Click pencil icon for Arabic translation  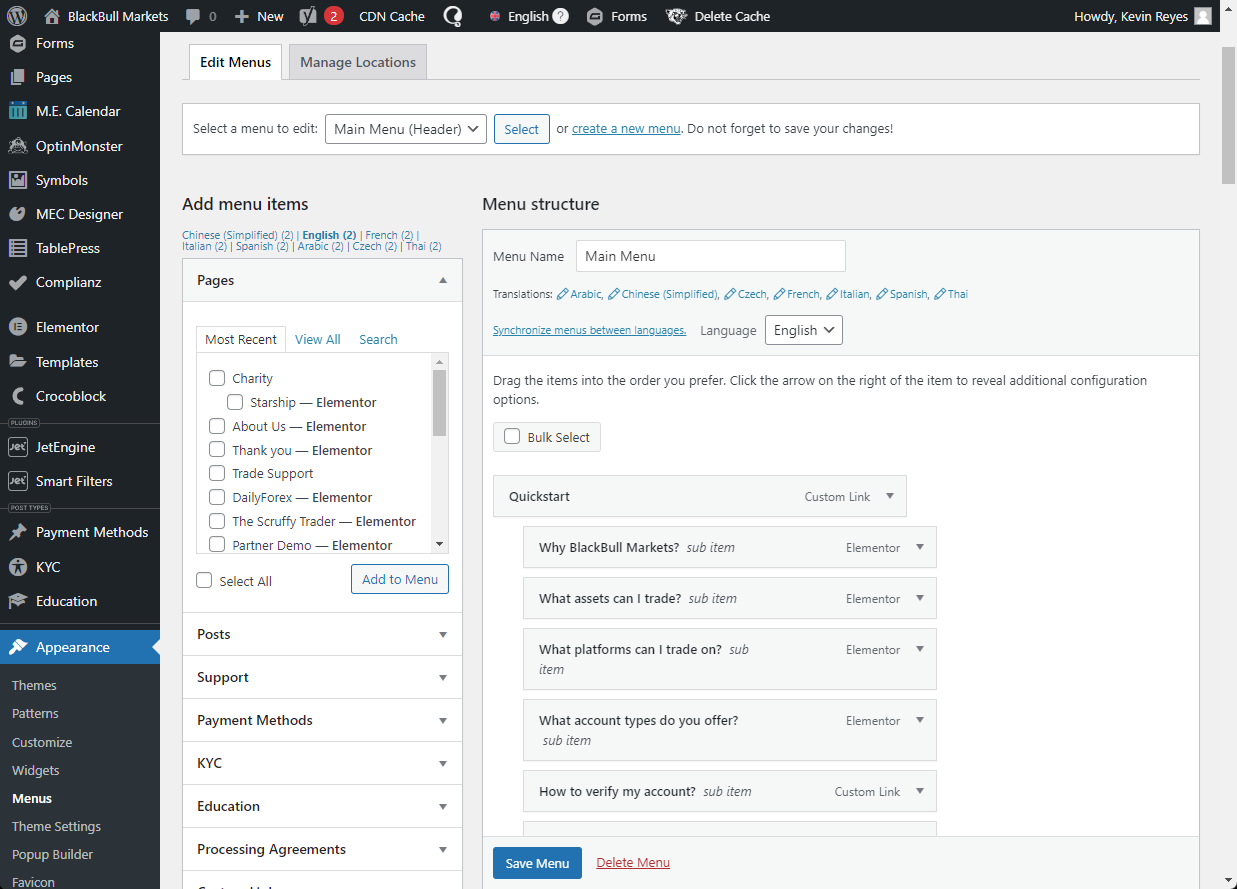click(563, 294)
